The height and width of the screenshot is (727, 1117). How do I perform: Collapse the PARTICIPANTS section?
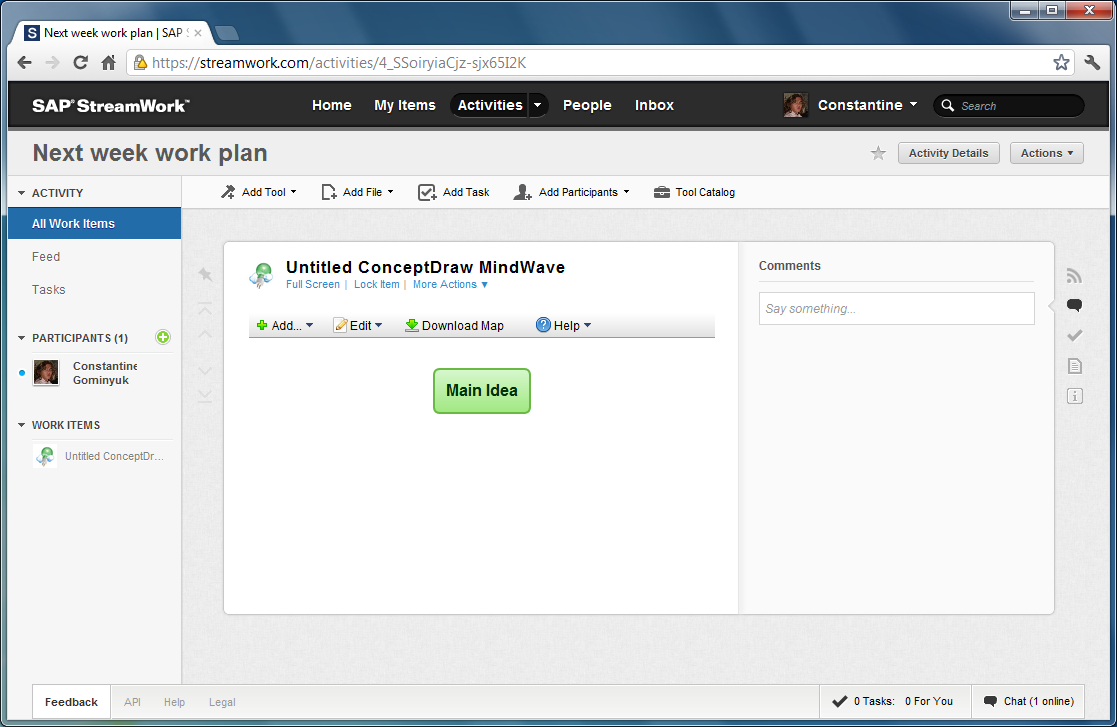point(21,338)
